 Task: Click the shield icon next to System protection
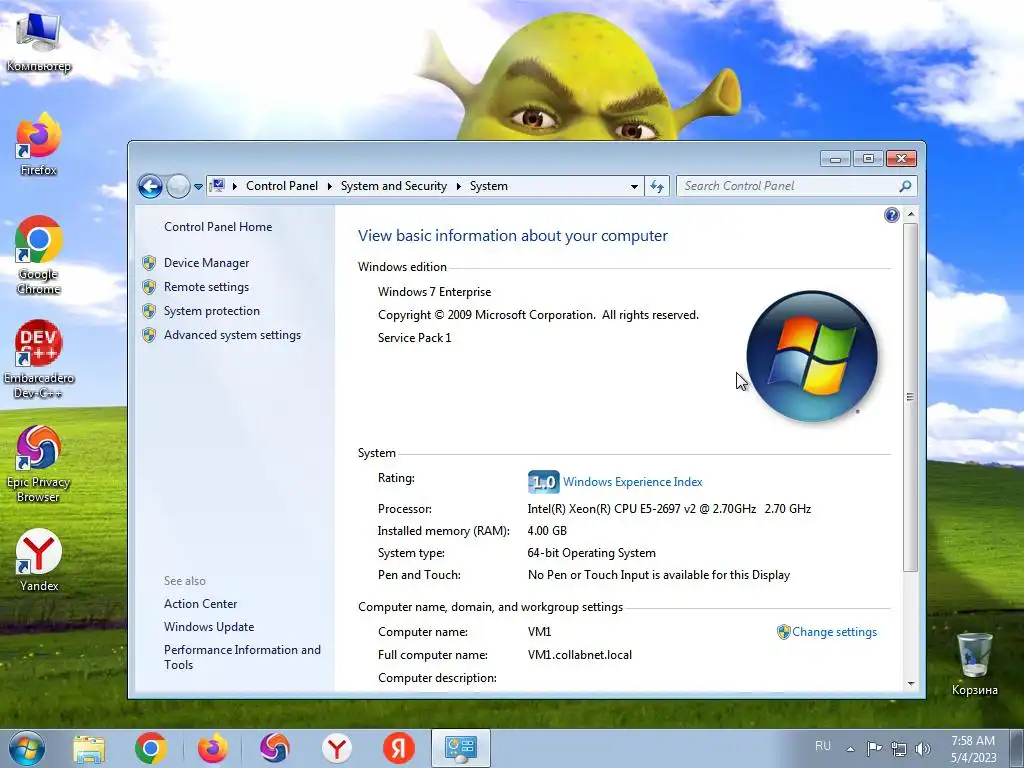[x=149, y=311]
